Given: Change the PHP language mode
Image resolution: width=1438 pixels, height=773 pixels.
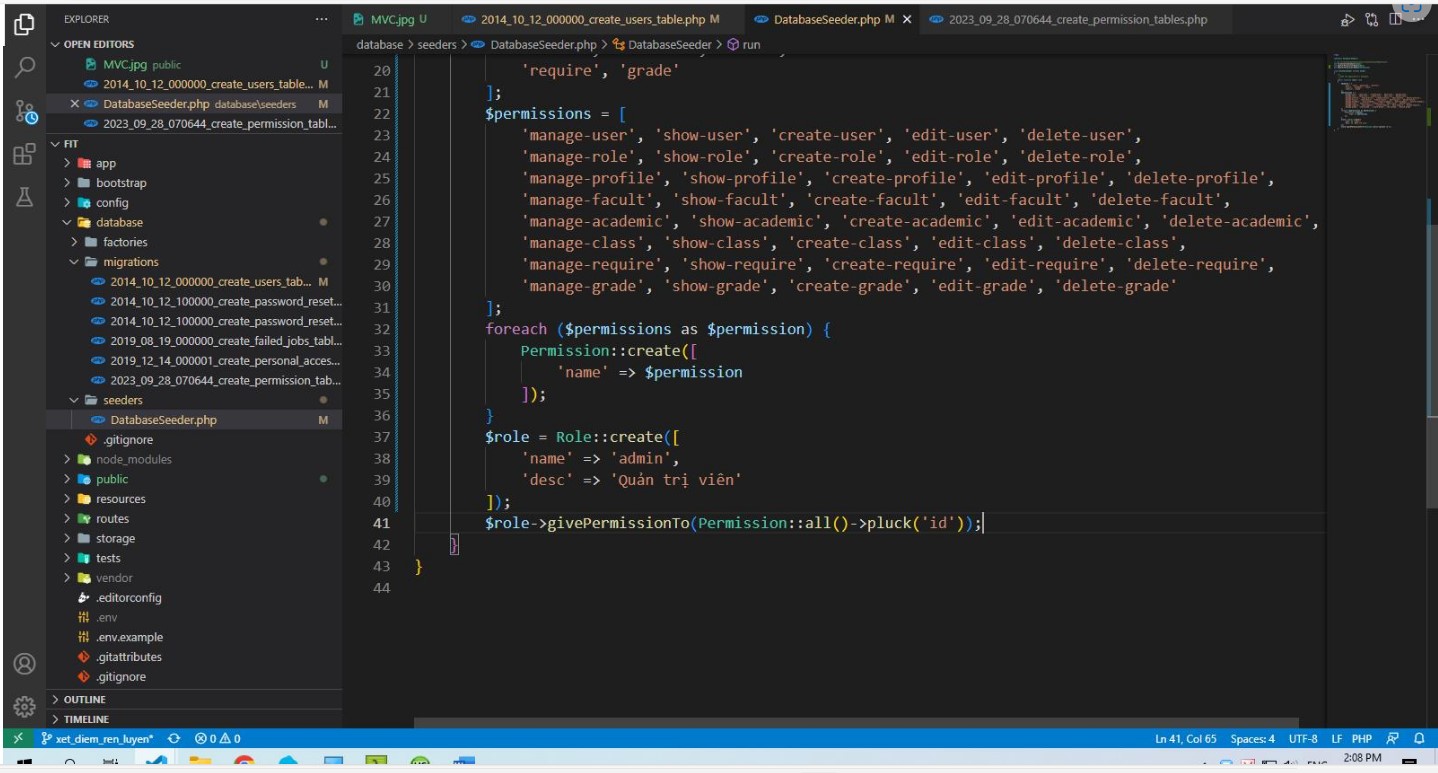Looking at the screenshot, I should pyautogui.click(x=1361, y=739).
